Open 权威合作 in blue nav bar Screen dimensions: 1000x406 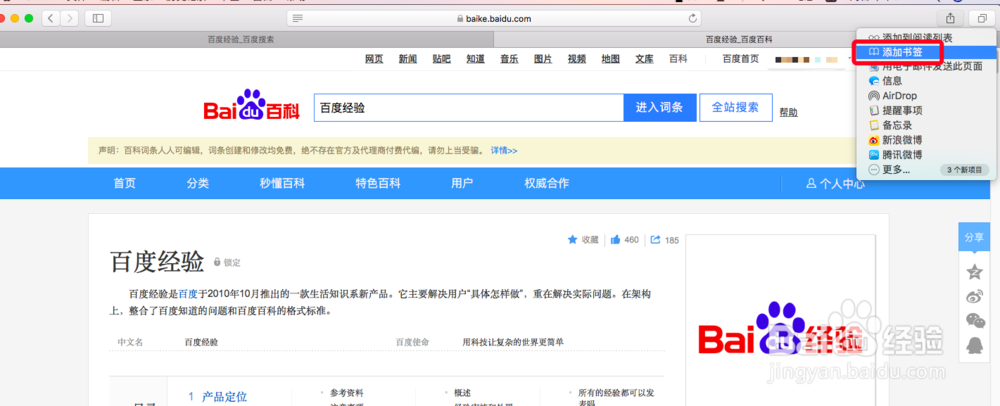click(547, 184)
